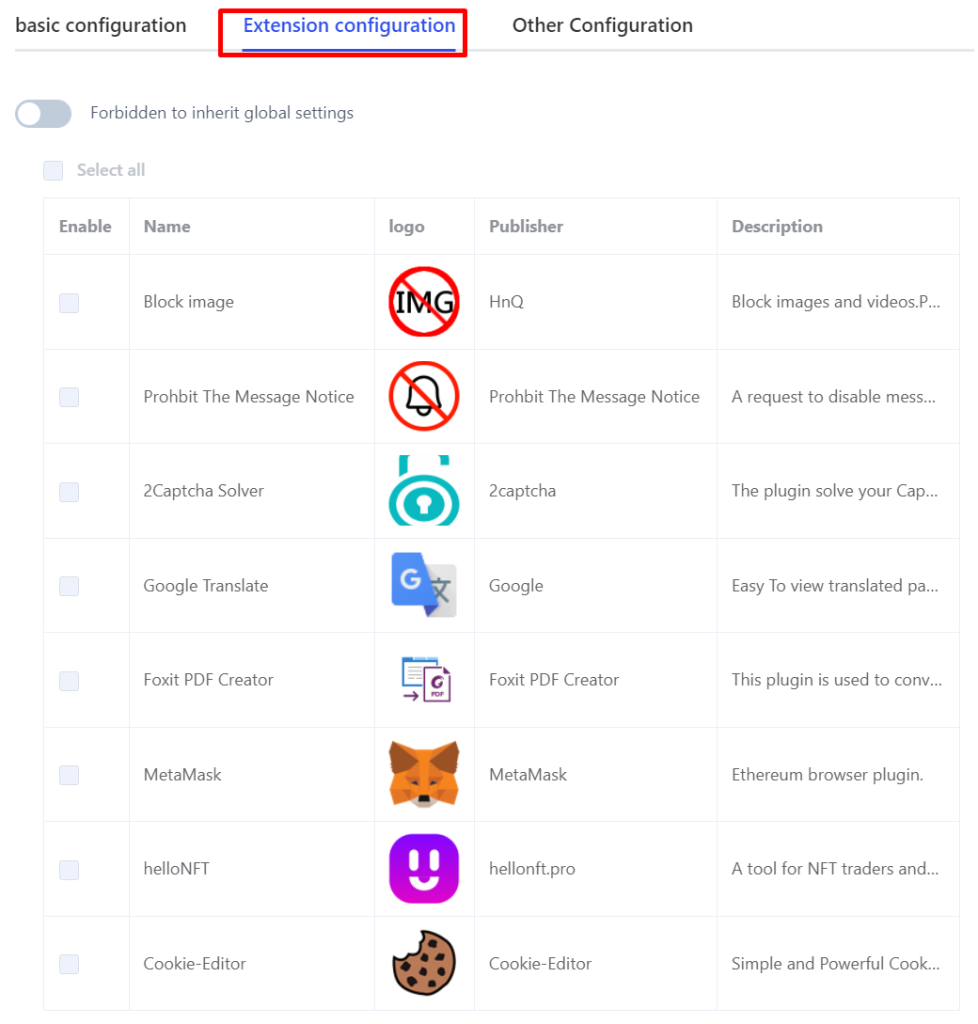Click the 2Captcha Solver teal logo
Image resolution: width=978 pixels, height=1024 pixels.
click(424, 490)
